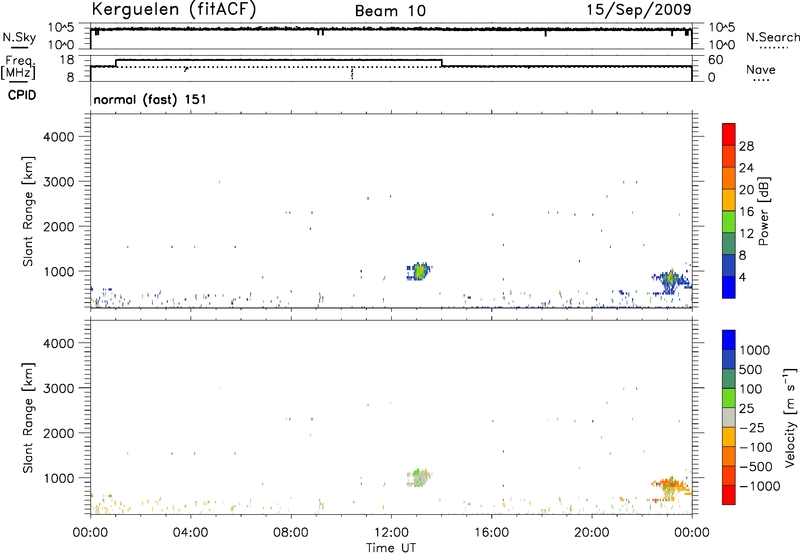
Task: Click the light green 25–100 Velocity segment
Action: click(x=729, y=398)
